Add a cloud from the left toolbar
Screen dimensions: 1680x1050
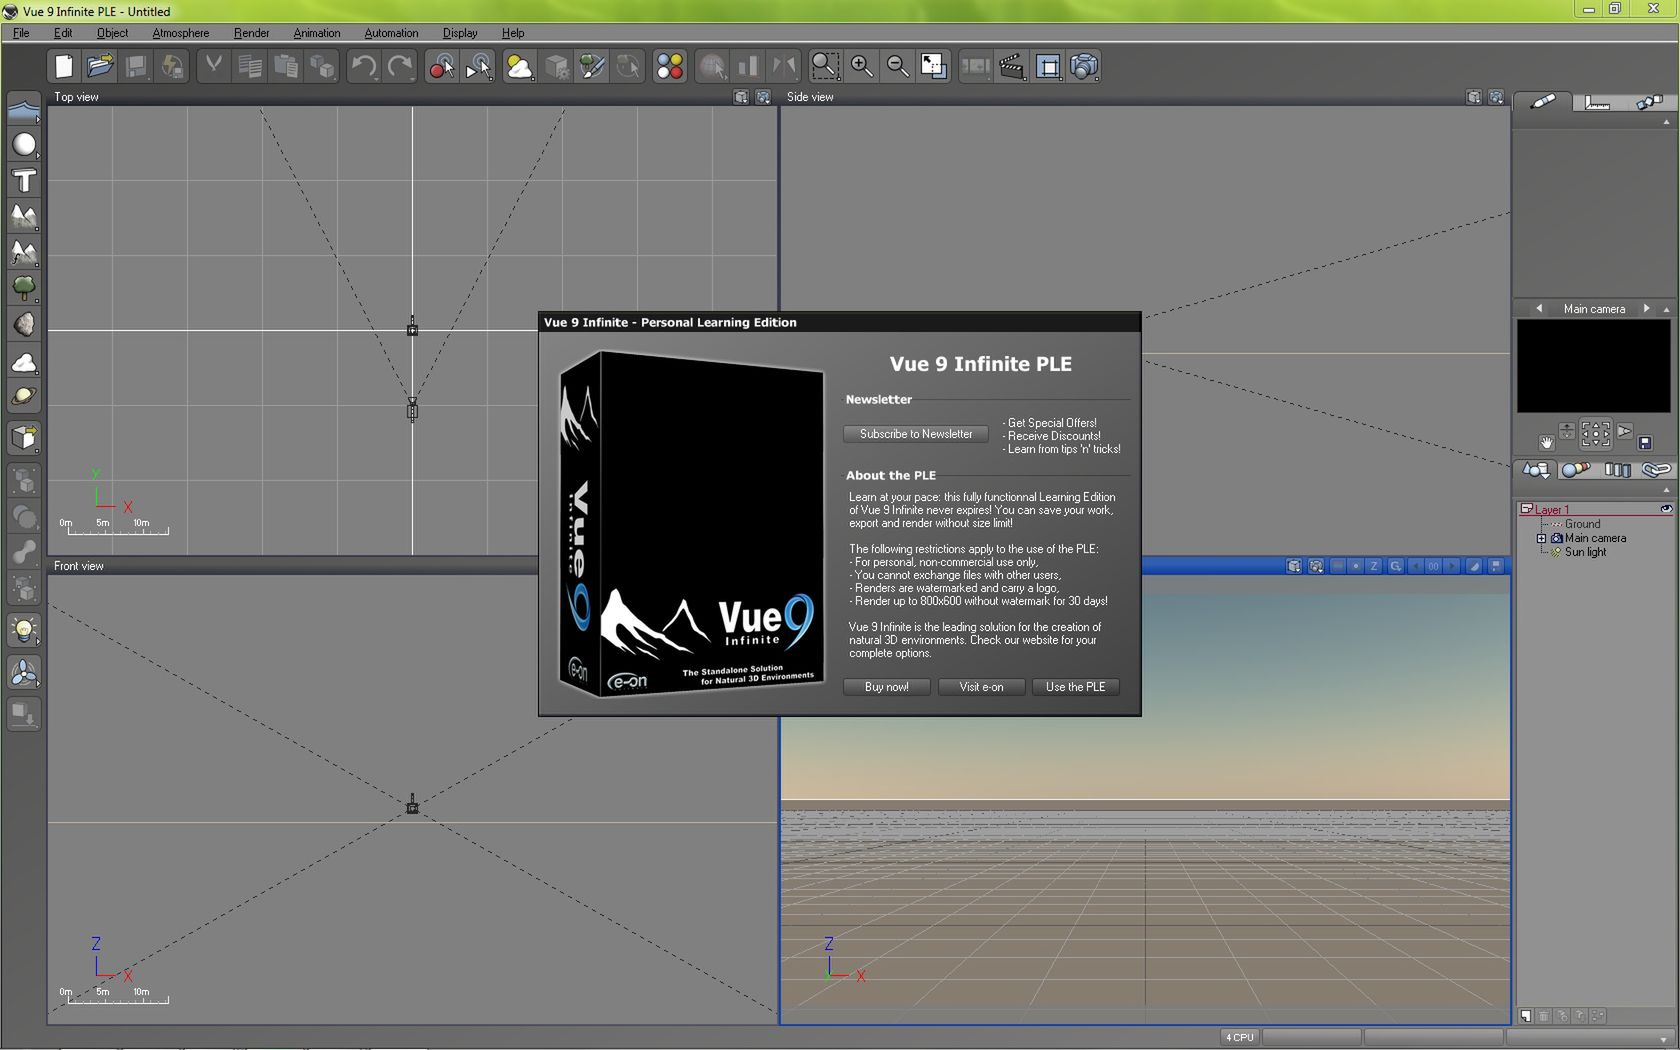coord(24,361)
